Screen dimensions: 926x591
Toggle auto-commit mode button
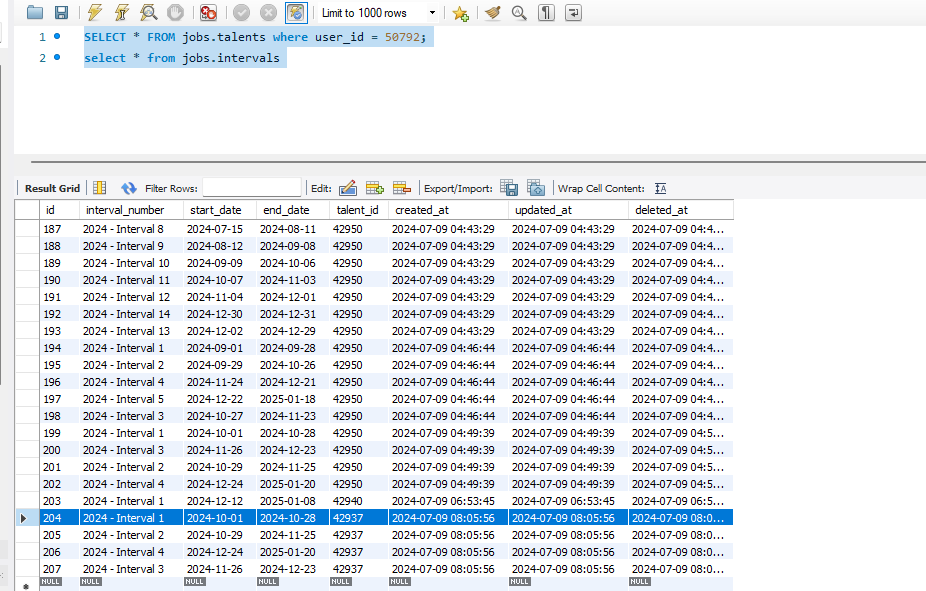[x=295, y=13]
